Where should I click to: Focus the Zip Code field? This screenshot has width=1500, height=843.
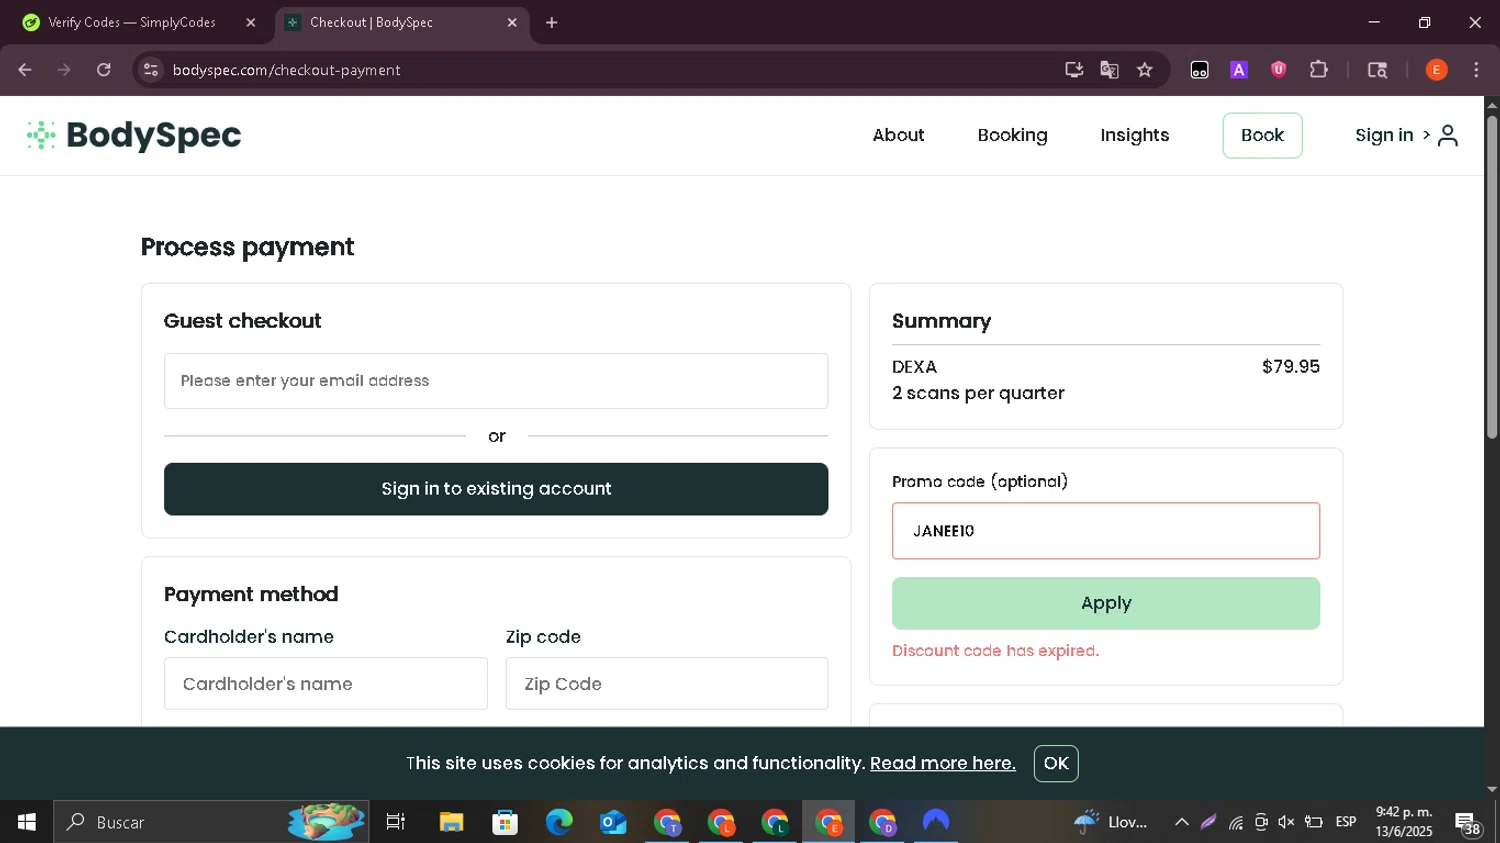667,684
